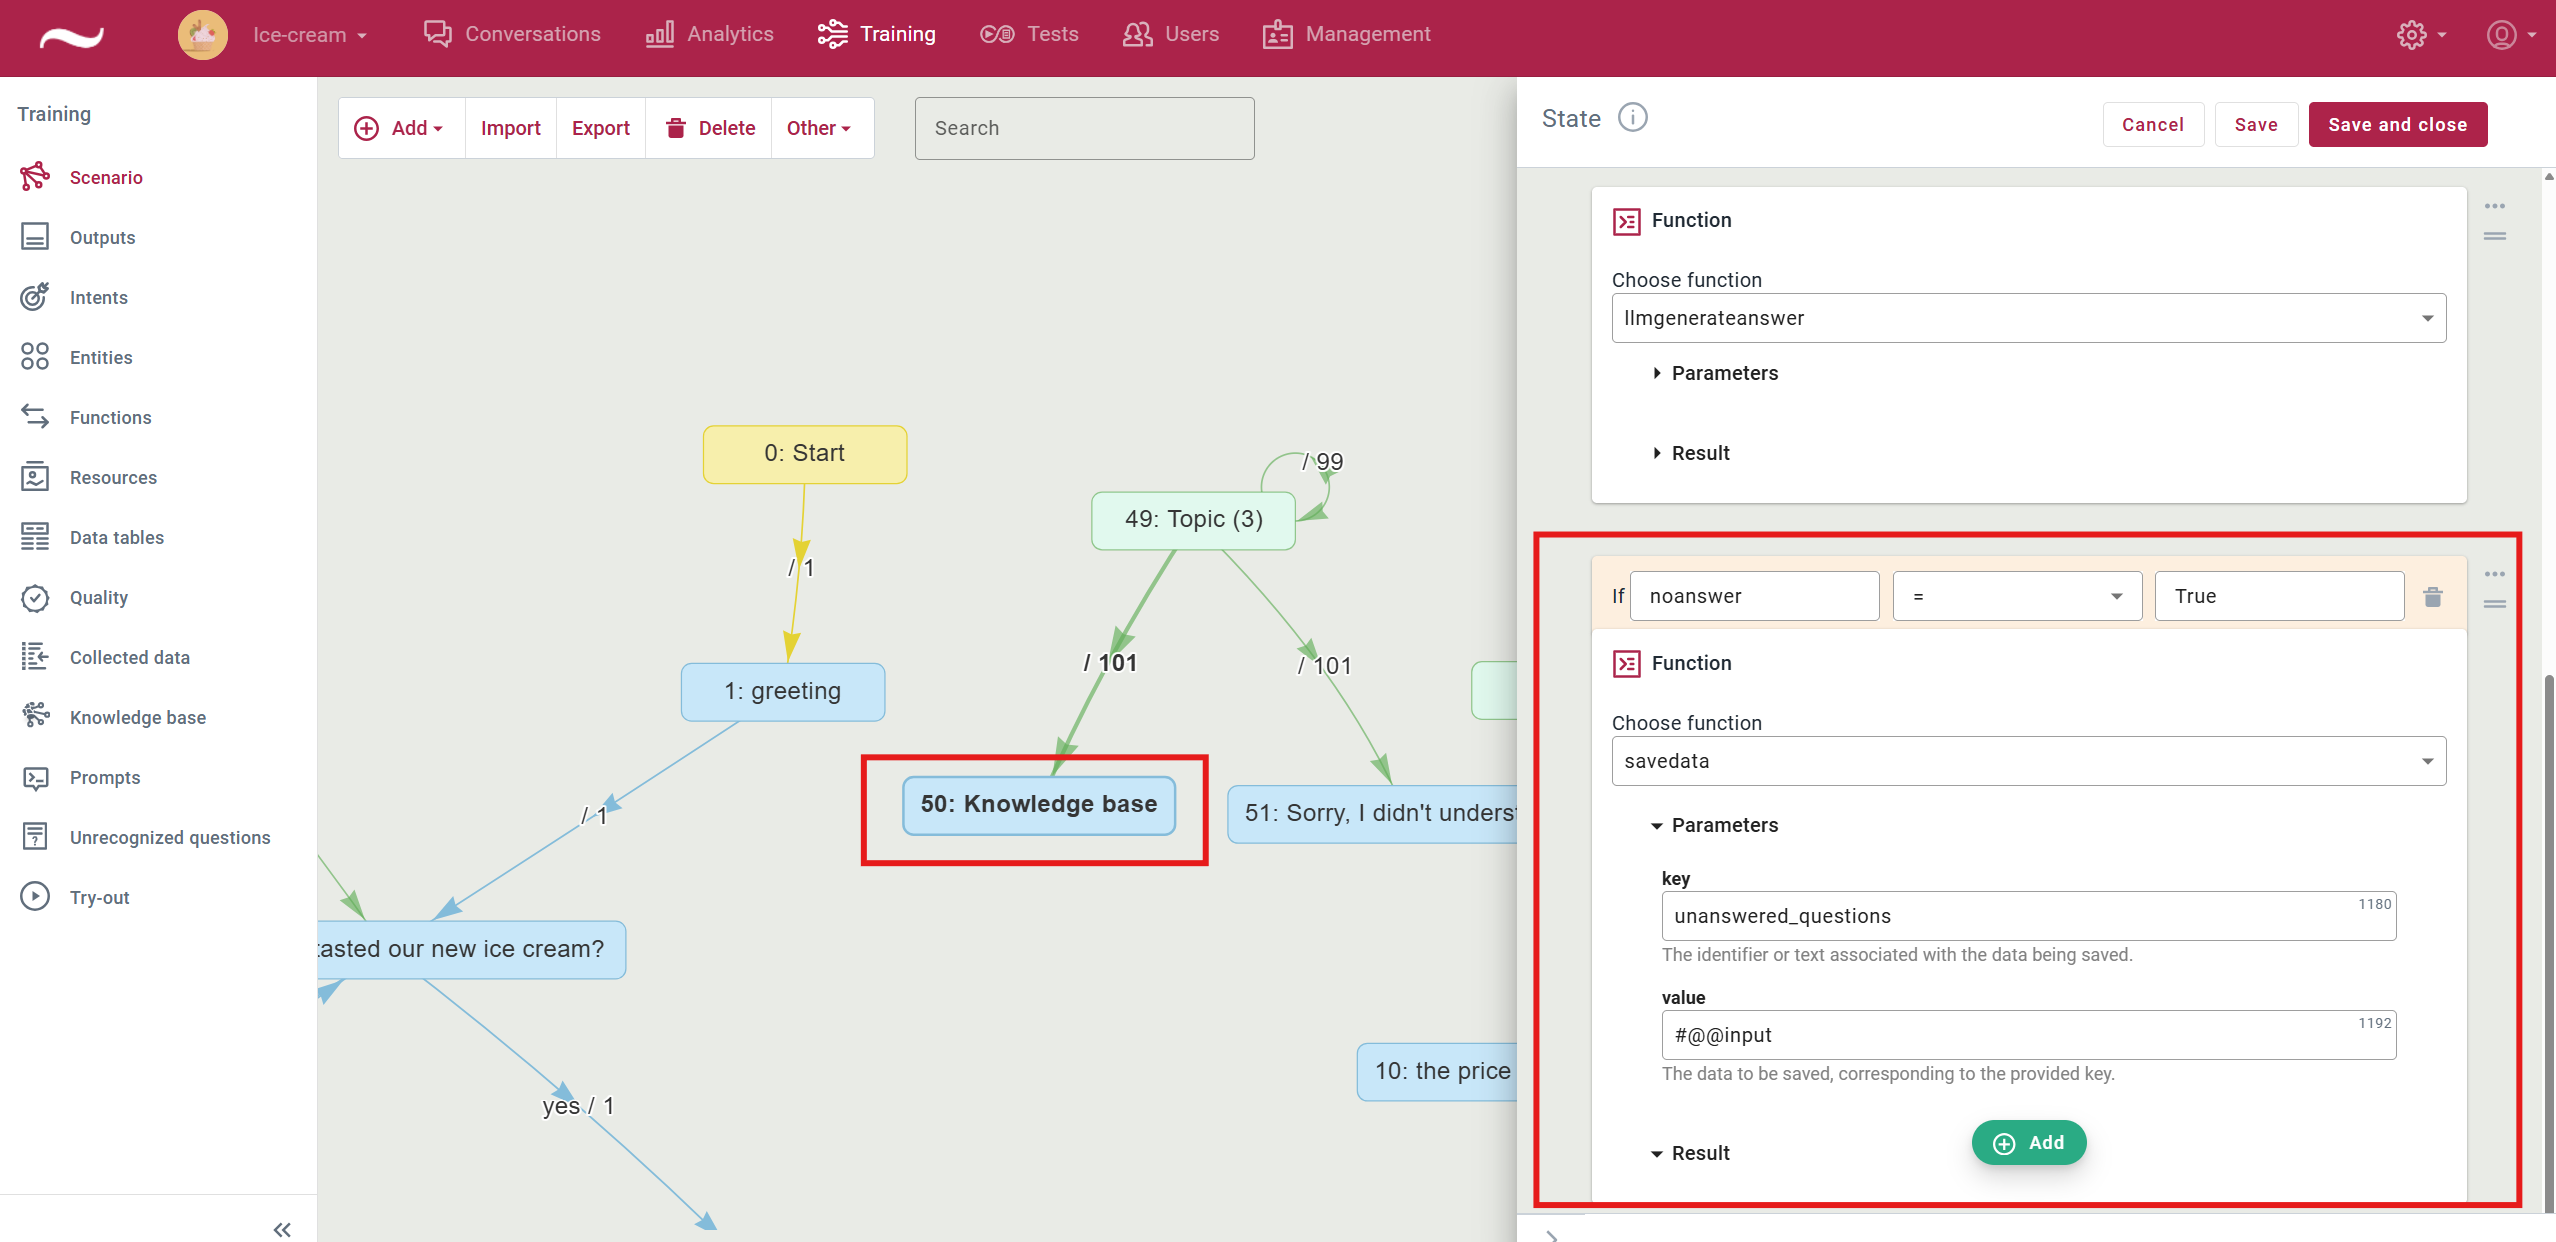This screenshot has width=2556, height=1242.
Task: Click the Save and close button
Action: 2396,125
